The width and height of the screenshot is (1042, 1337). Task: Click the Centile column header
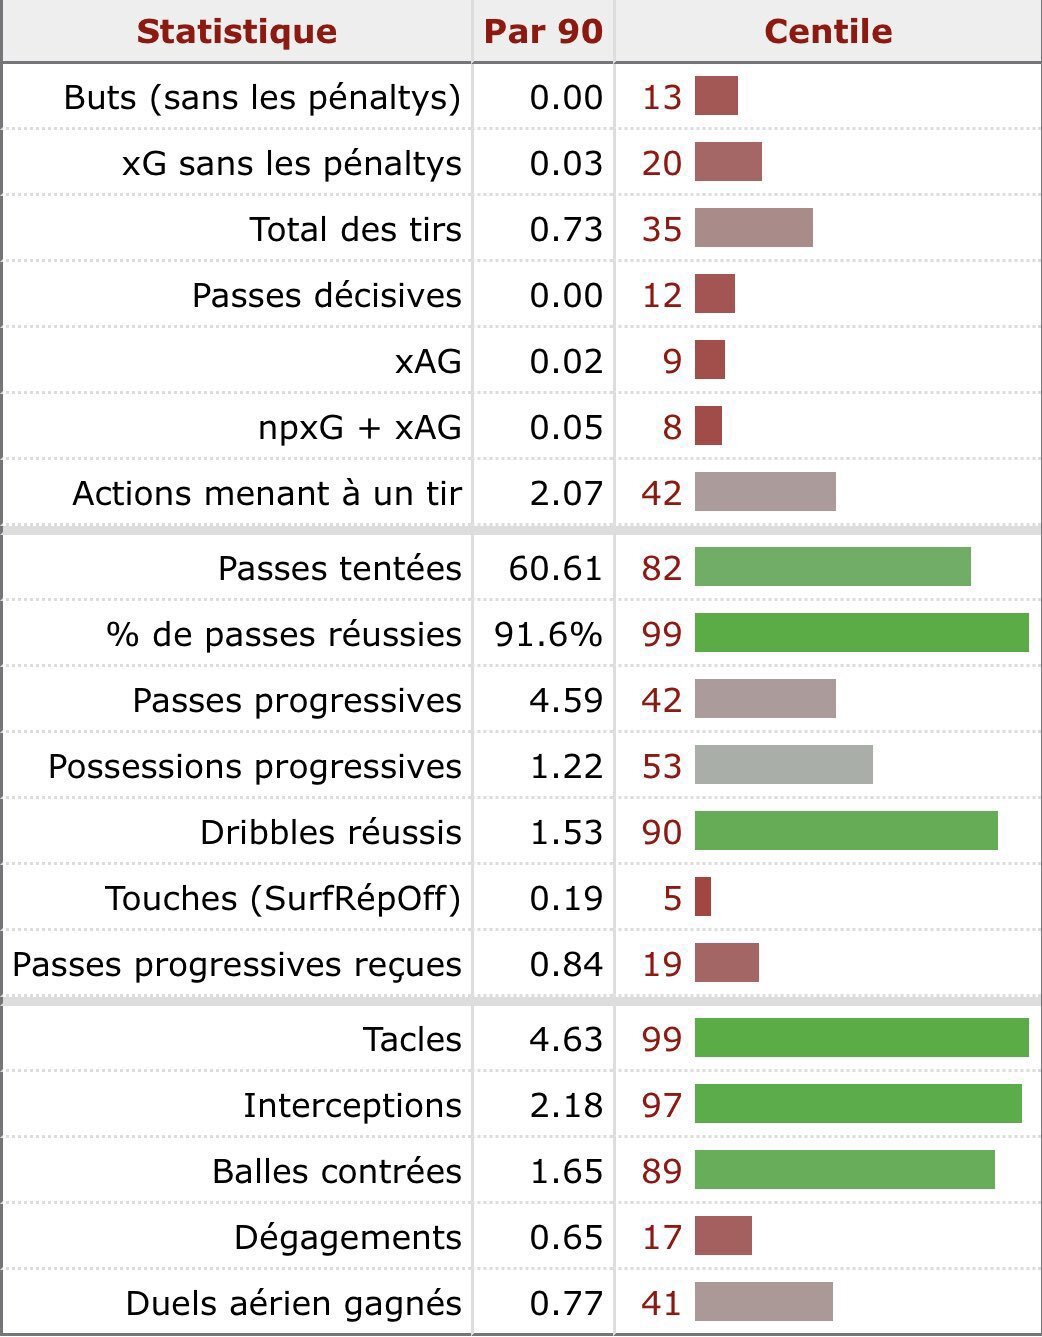[x=827, y=31]
